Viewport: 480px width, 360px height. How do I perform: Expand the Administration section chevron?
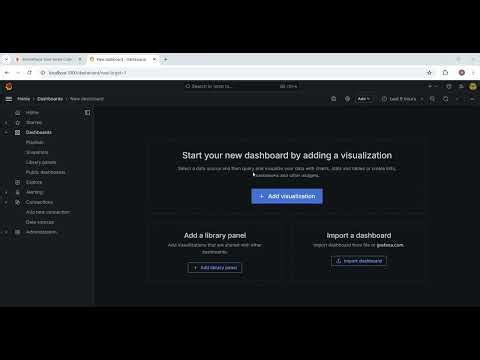point(6,232)
